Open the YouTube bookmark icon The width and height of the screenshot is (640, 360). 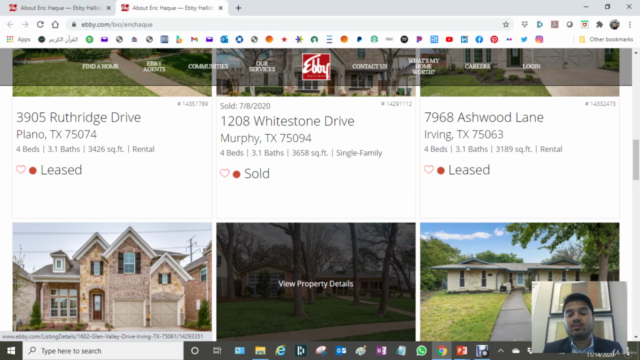pyautogui.click(x=449, y=39)
